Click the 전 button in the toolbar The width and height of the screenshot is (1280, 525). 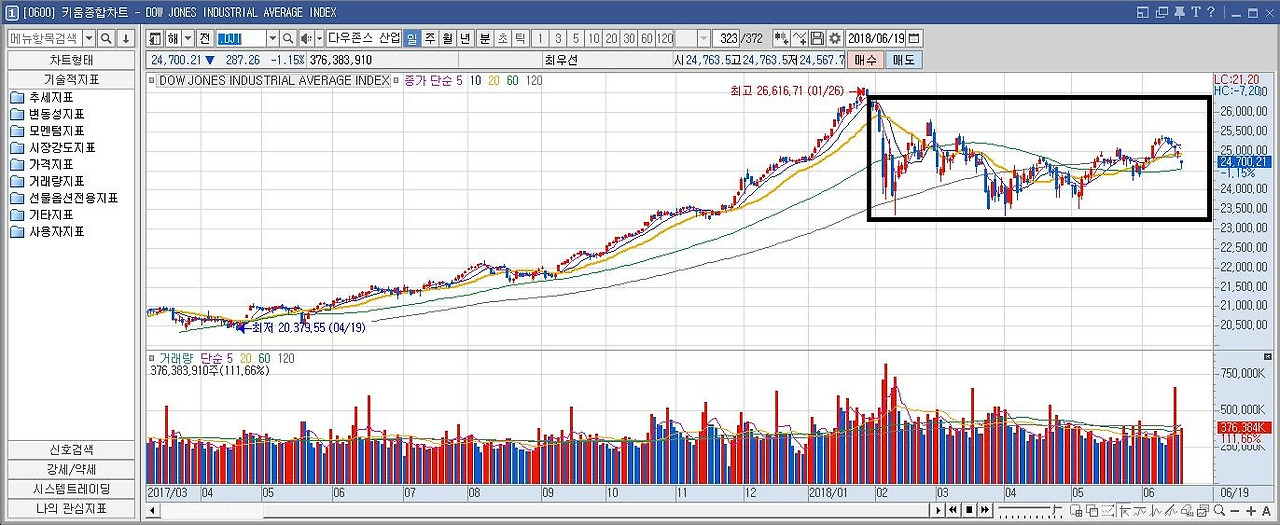tap(204, 38)
